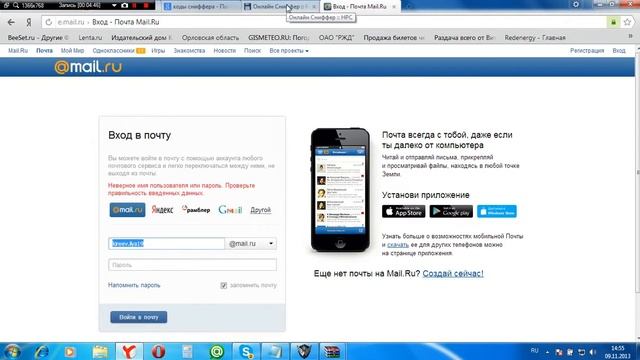Toggle the 'запомнить почту' checkbox
Viewport: 640px width, 360px height.
[x=224, y=286]
